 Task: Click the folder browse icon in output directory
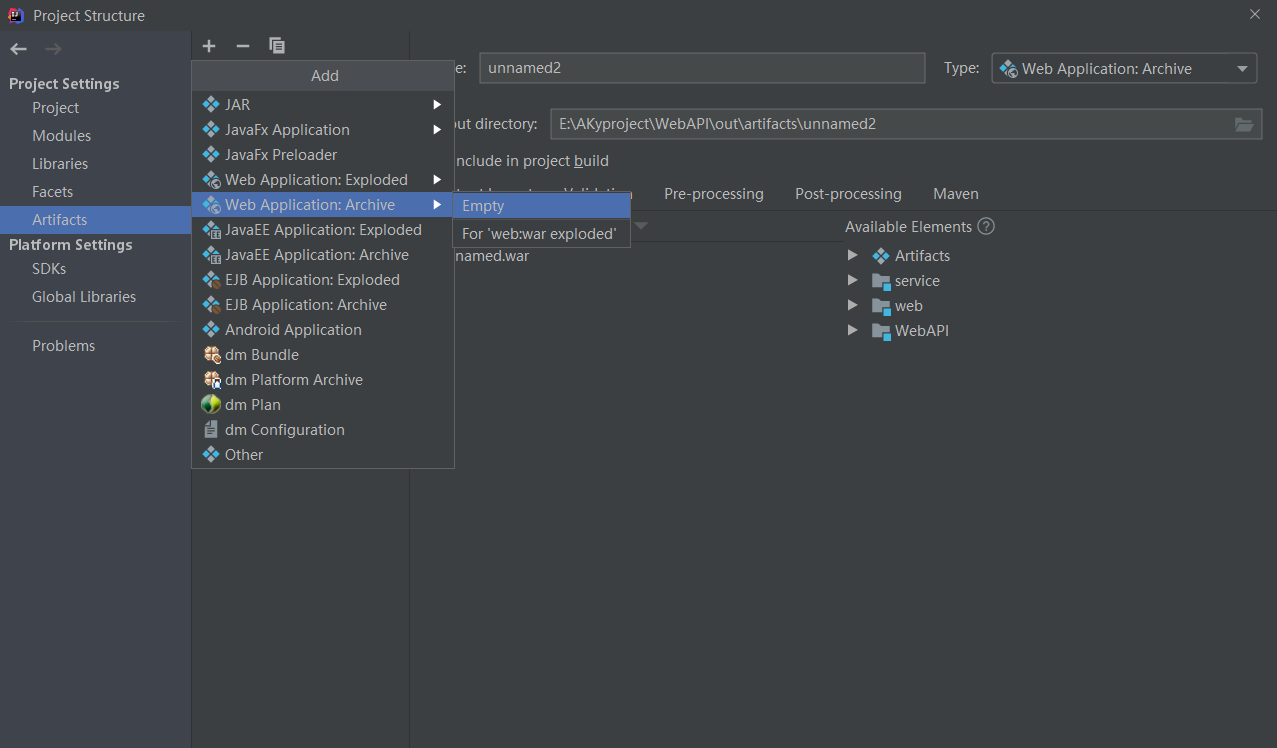tap(1243, 124)
